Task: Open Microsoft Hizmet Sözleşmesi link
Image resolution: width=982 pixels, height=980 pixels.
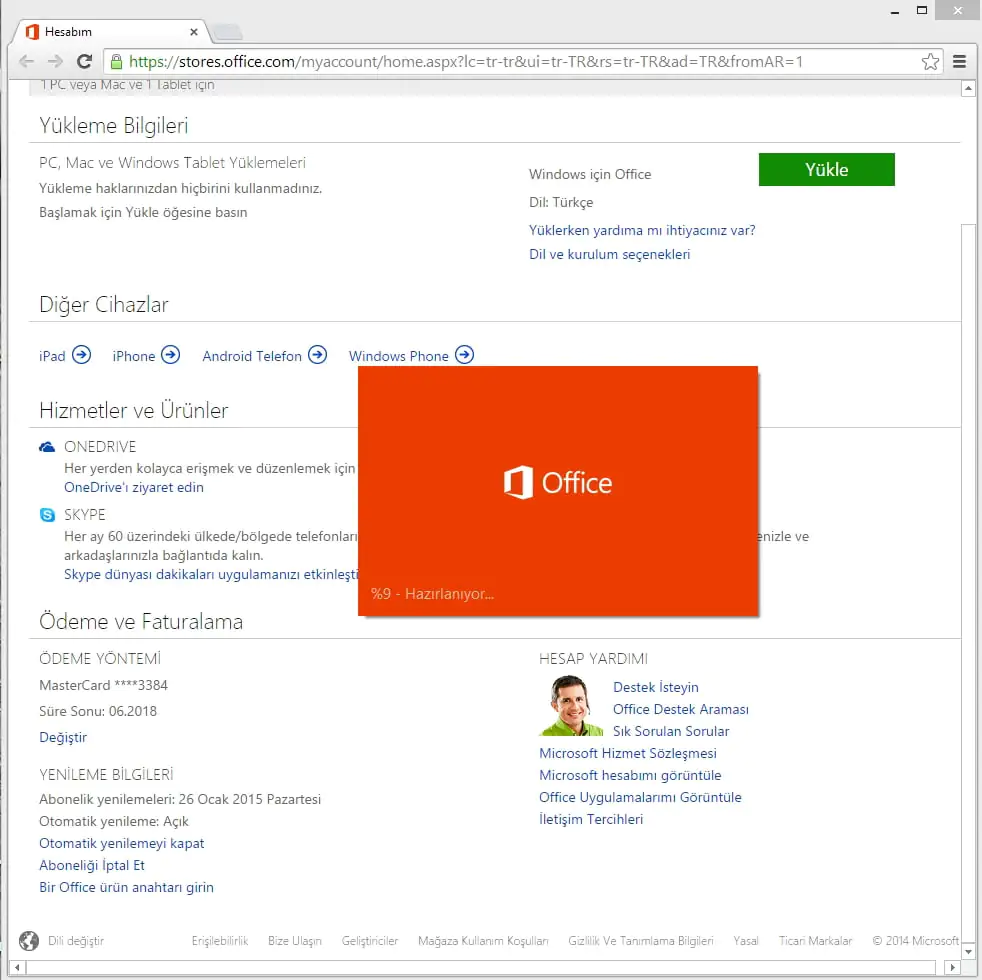Action: 628,753
